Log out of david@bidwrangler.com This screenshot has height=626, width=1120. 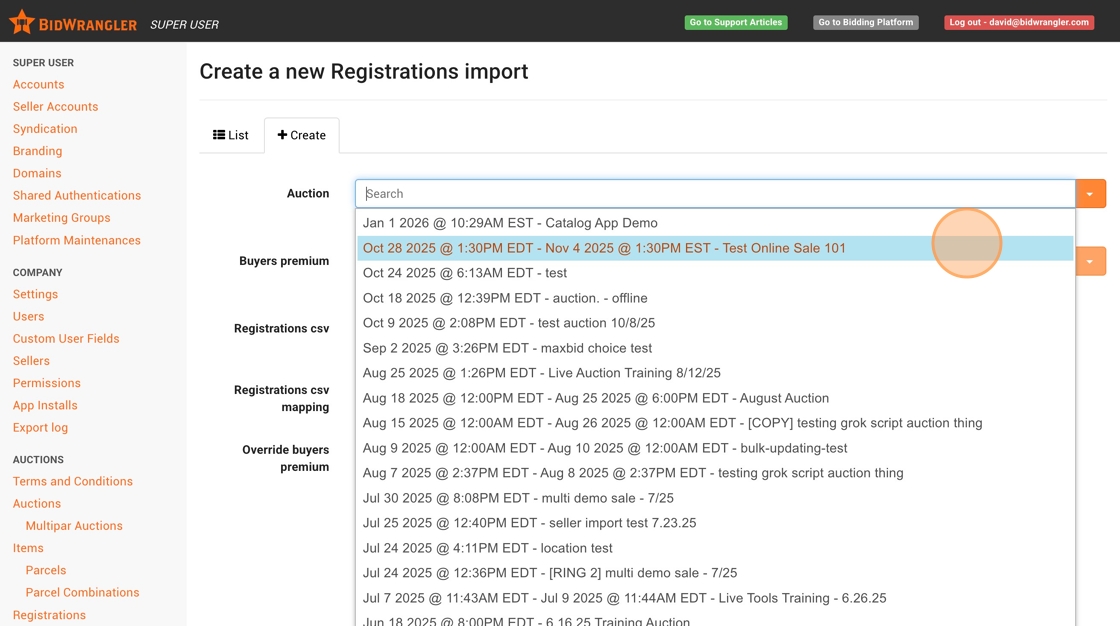click(1018, 22)
